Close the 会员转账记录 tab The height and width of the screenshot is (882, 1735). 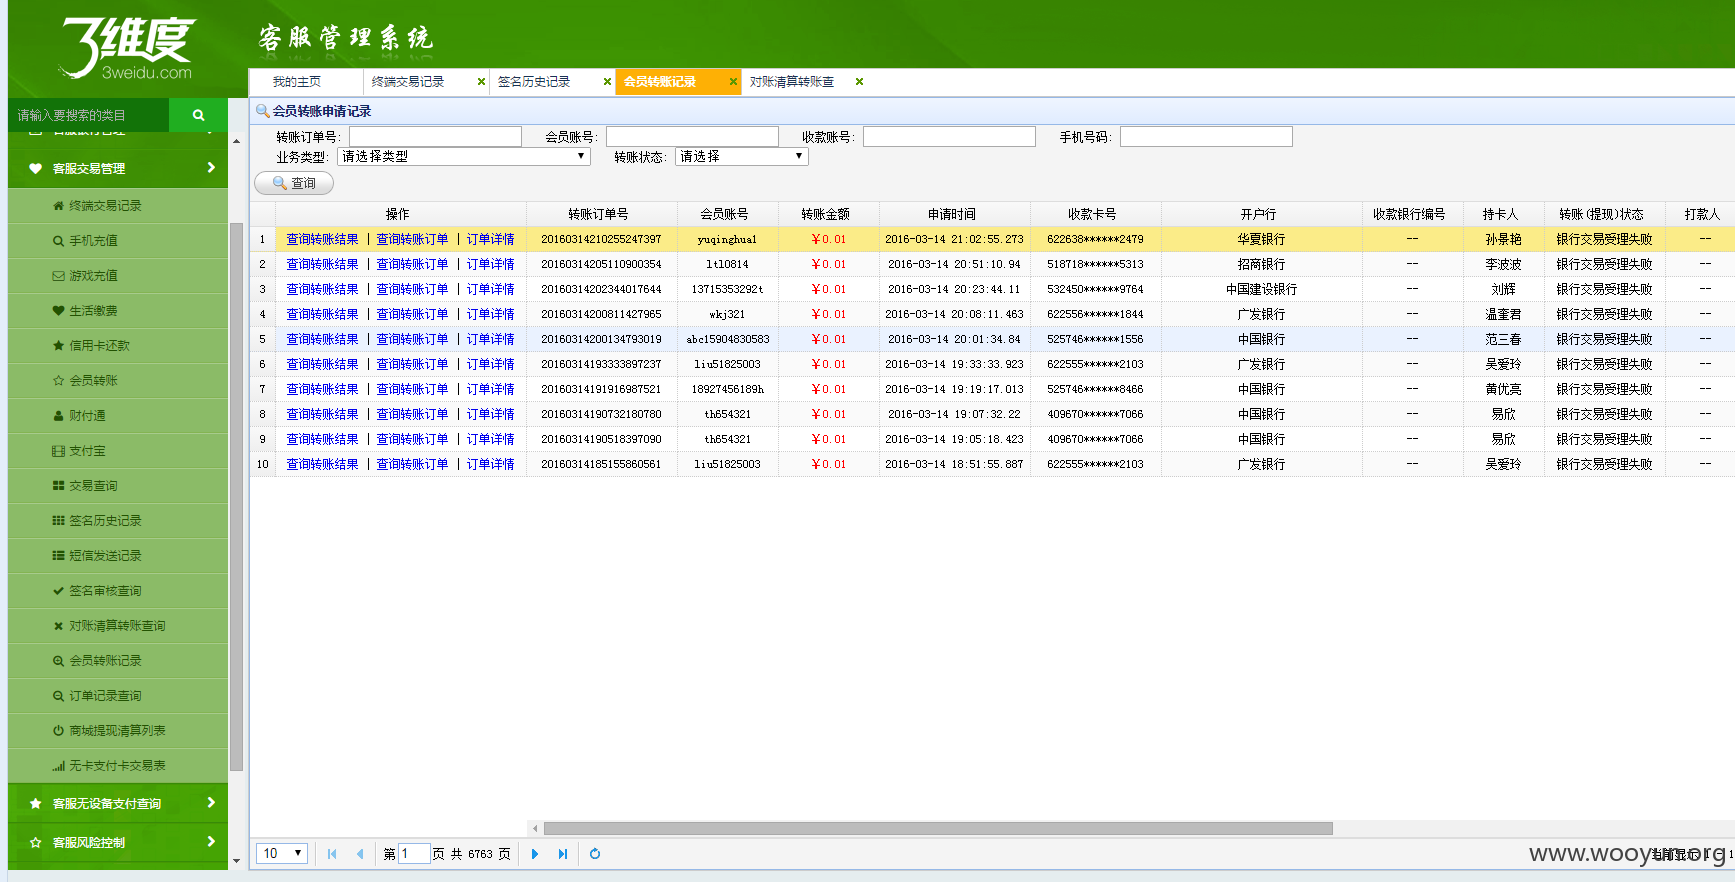[733, 82]
